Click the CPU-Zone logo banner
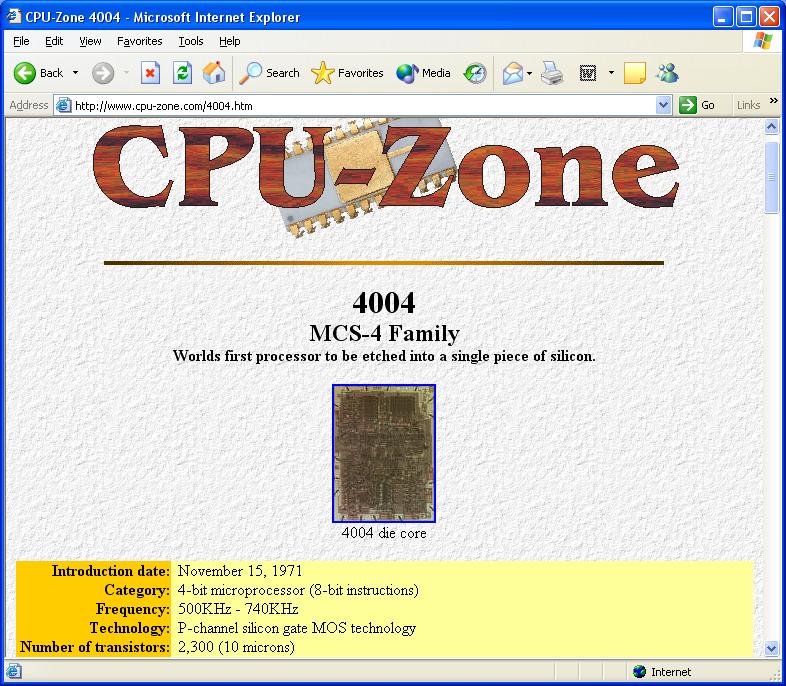Screen dimensions: 786x686 tap(385, 176)
